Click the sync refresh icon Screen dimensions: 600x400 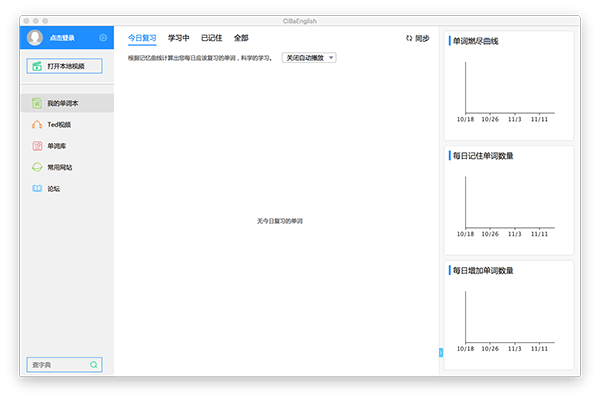(409, 38)
